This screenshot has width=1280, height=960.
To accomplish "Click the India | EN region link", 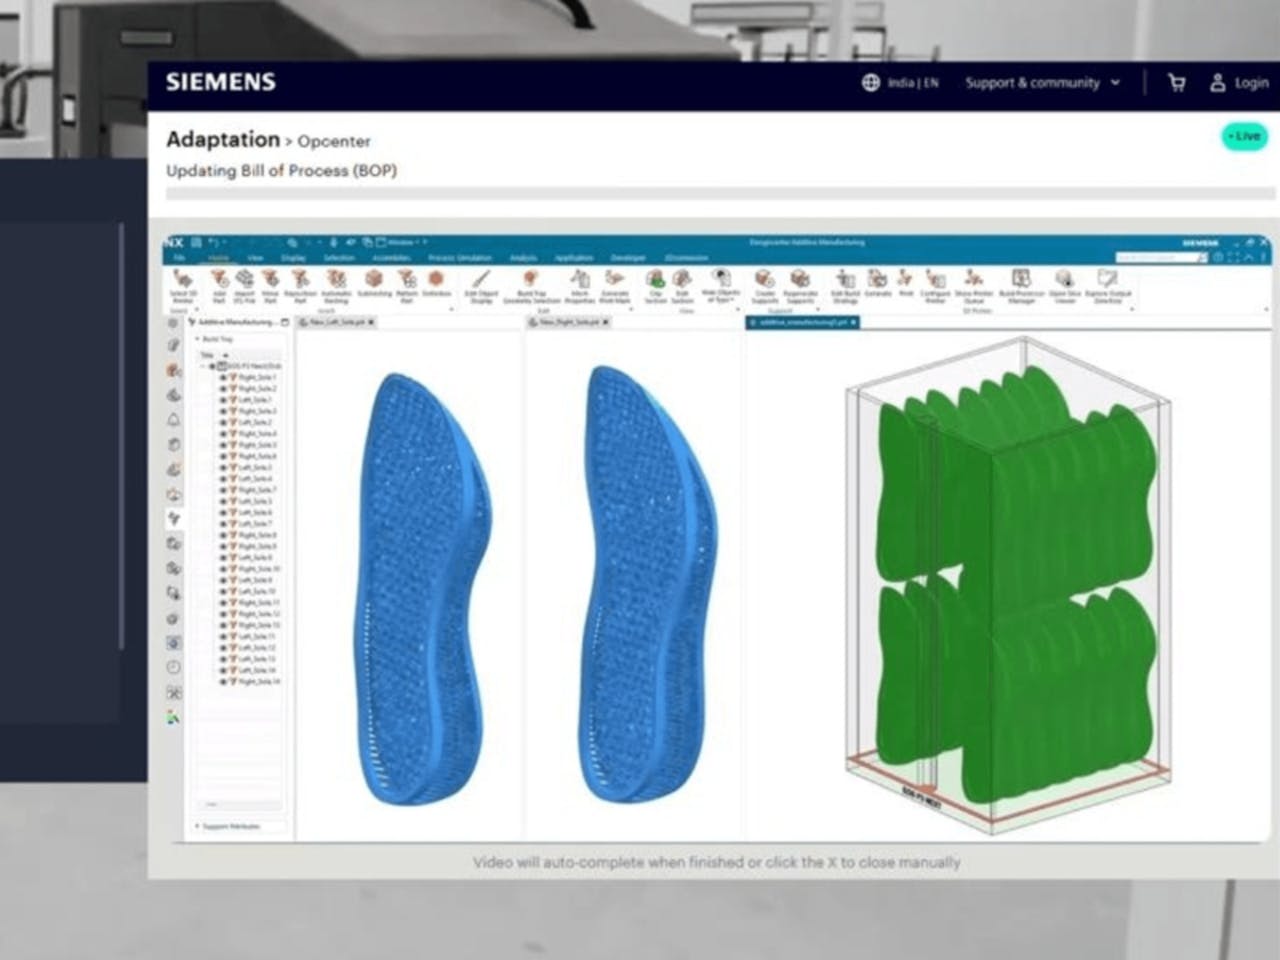I will (x=913, y=83).
